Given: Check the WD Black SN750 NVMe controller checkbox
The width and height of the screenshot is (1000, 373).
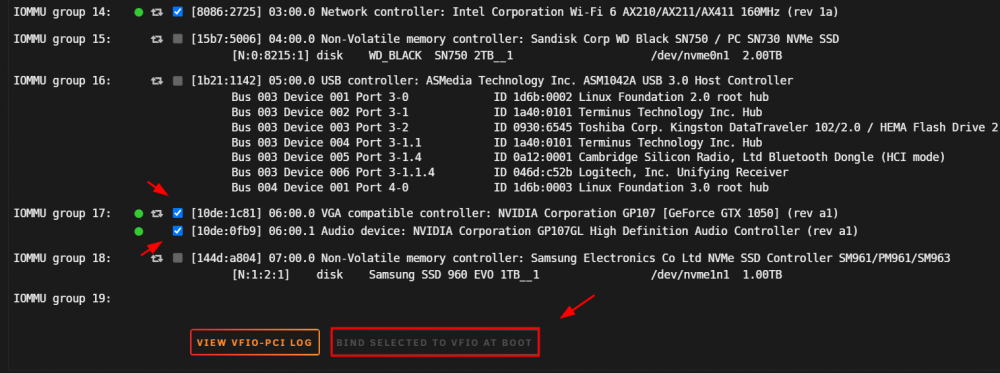Looking at the screenshot, I should pyautogui.click(x=178, y=40).
